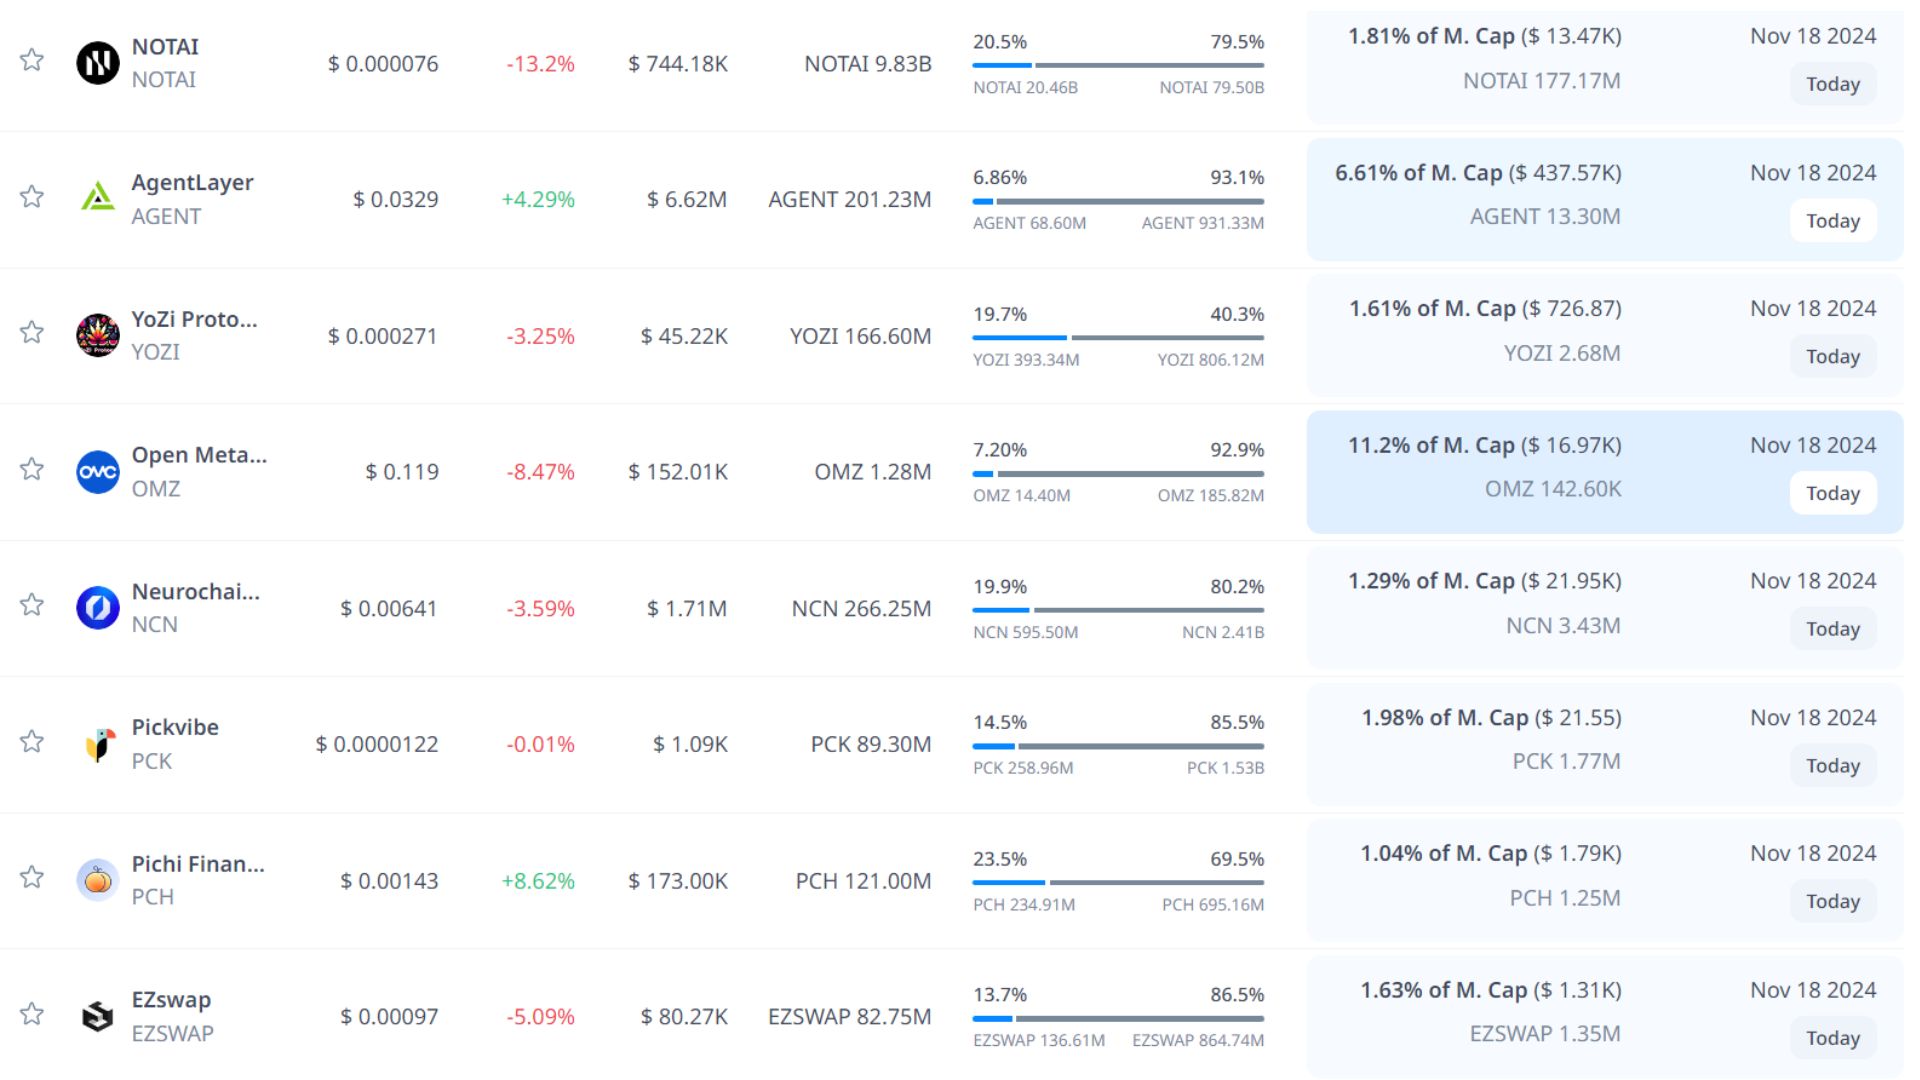Click the AgentLayer green triangle logo
The image size is (1920, 1080).
click(x=98, y=198)
